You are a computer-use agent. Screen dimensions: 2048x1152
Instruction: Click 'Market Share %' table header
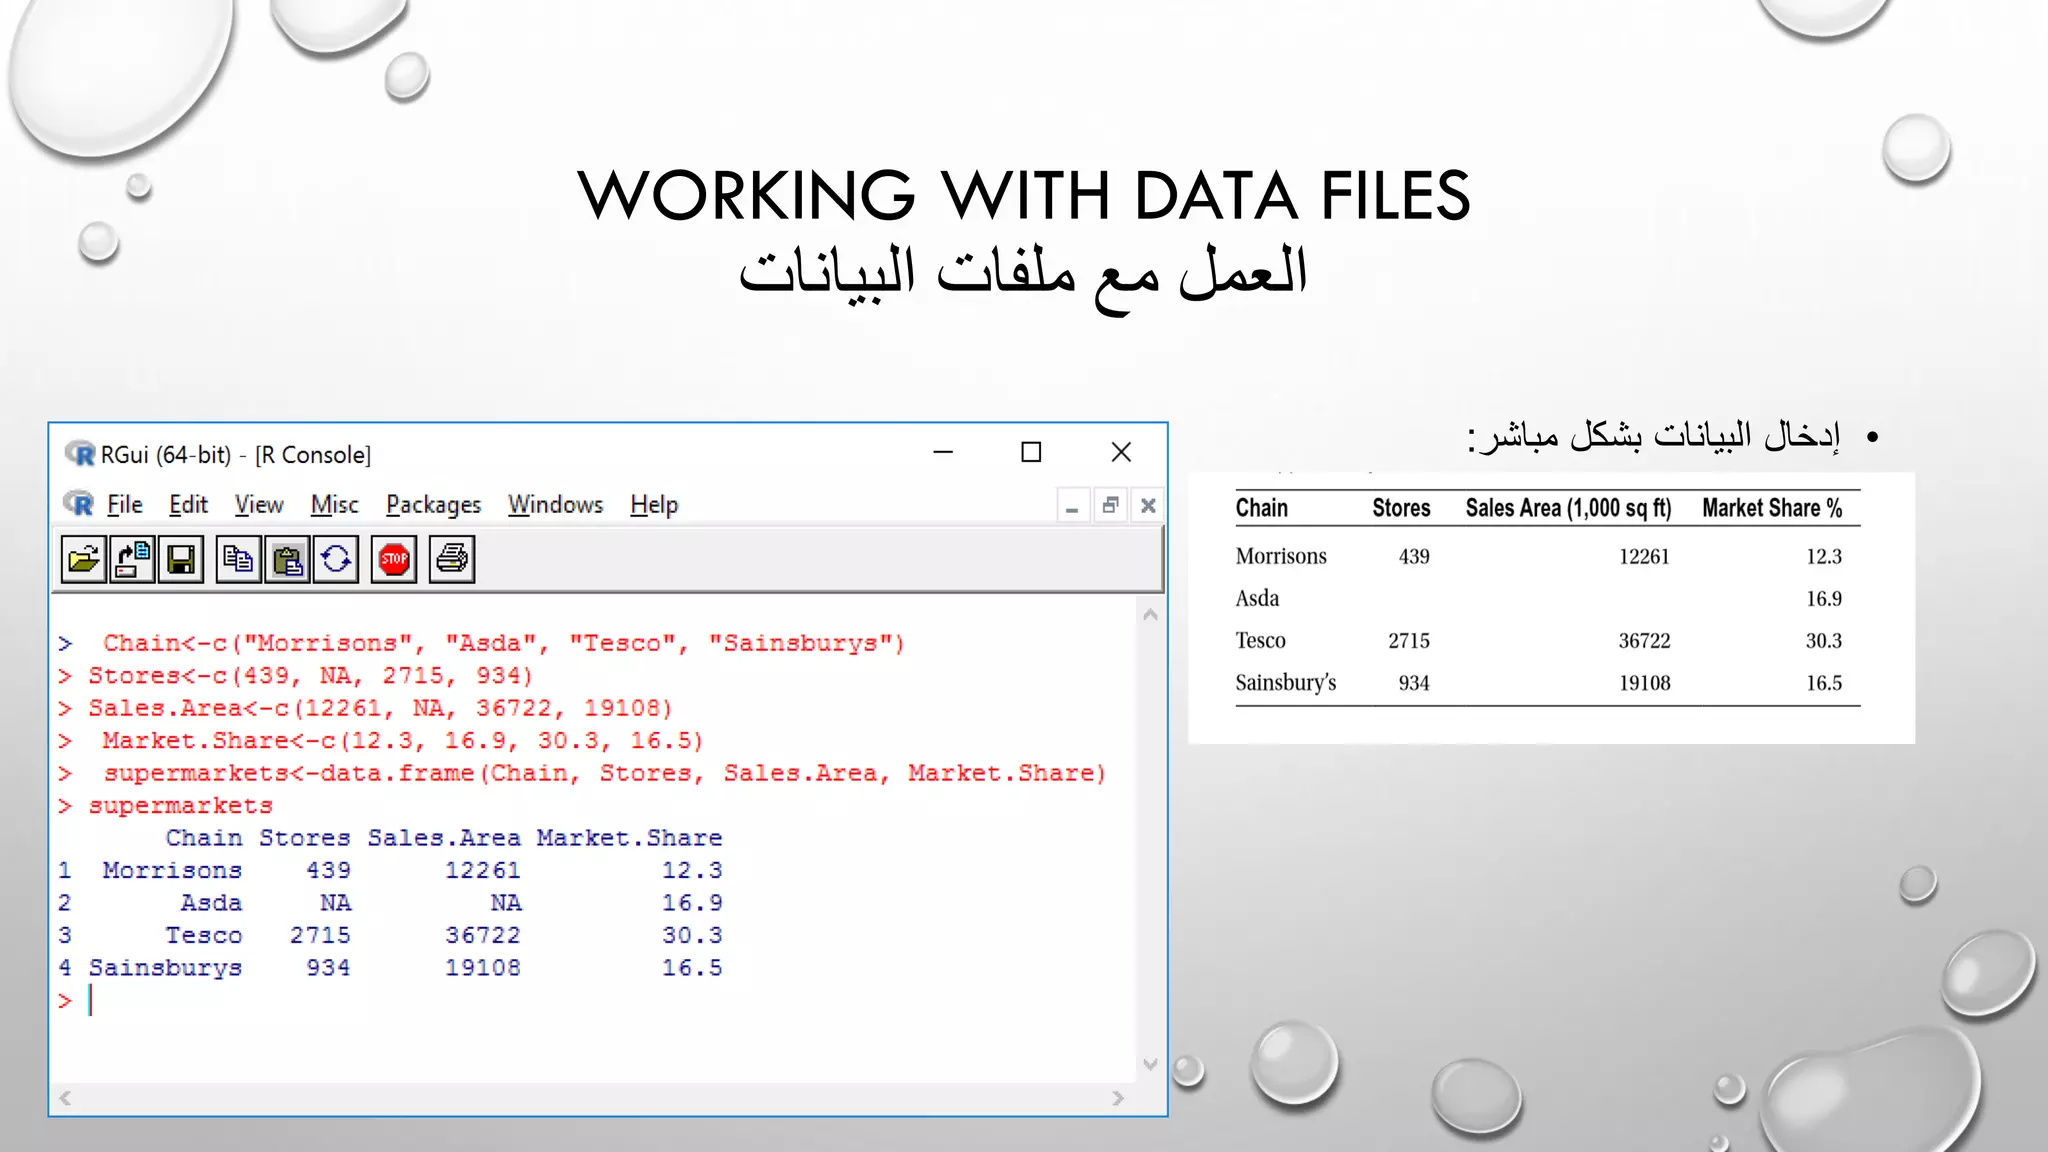coord(1772,508)
